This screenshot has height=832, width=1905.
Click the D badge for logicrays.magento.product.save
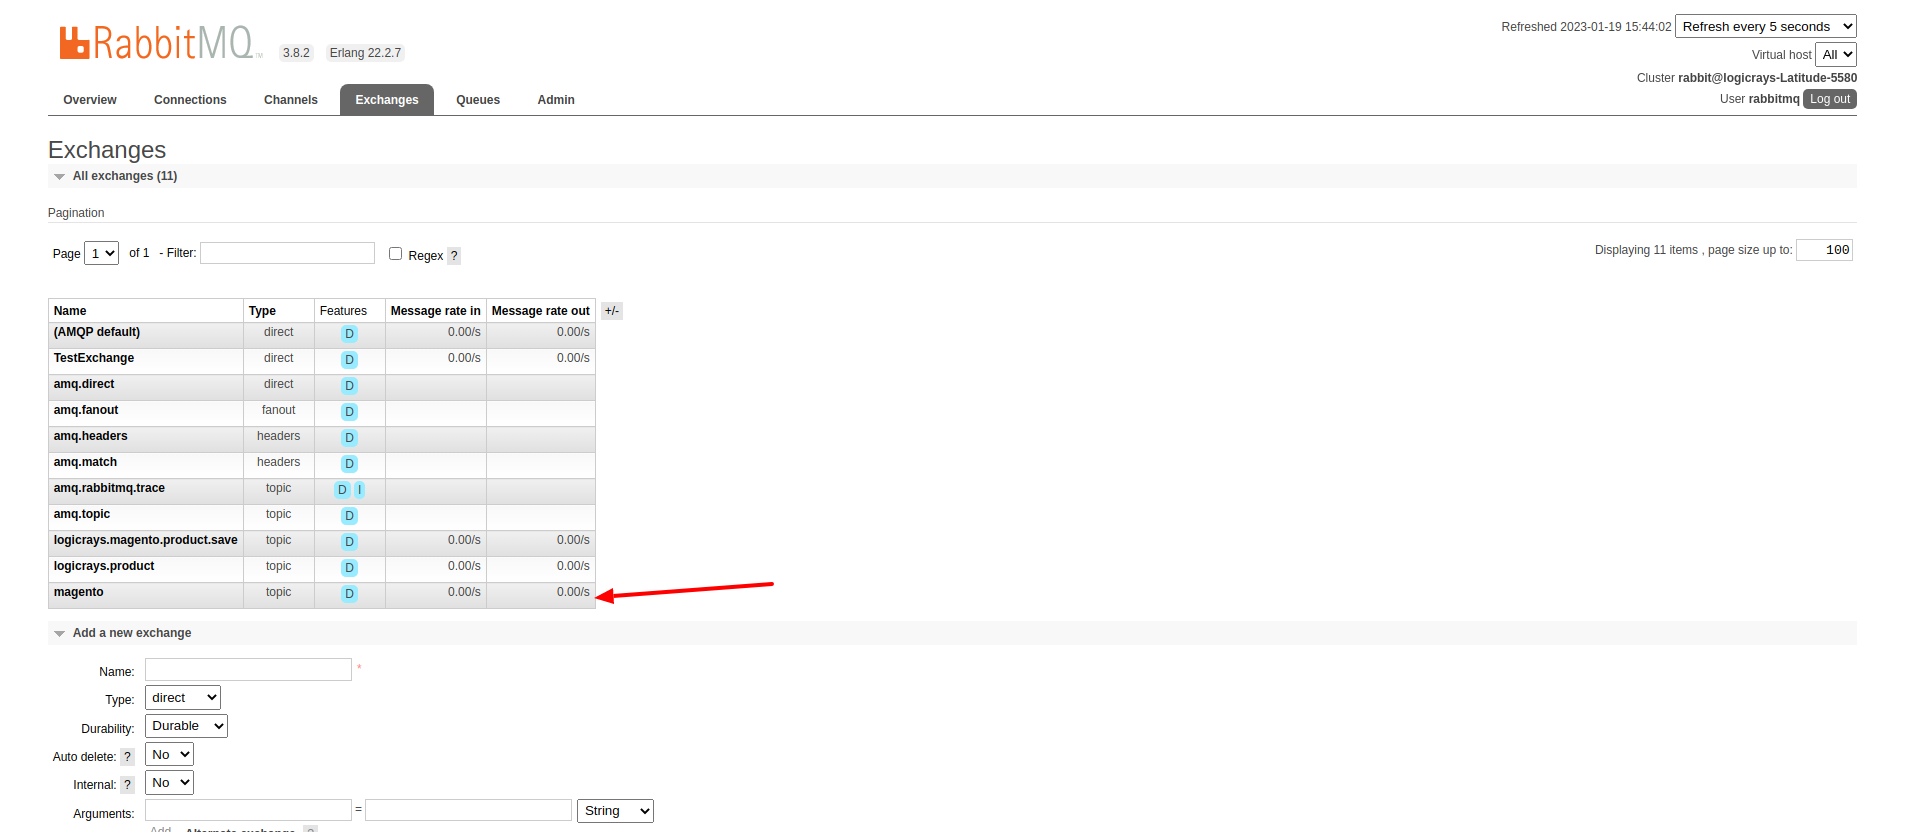point(349,542)
